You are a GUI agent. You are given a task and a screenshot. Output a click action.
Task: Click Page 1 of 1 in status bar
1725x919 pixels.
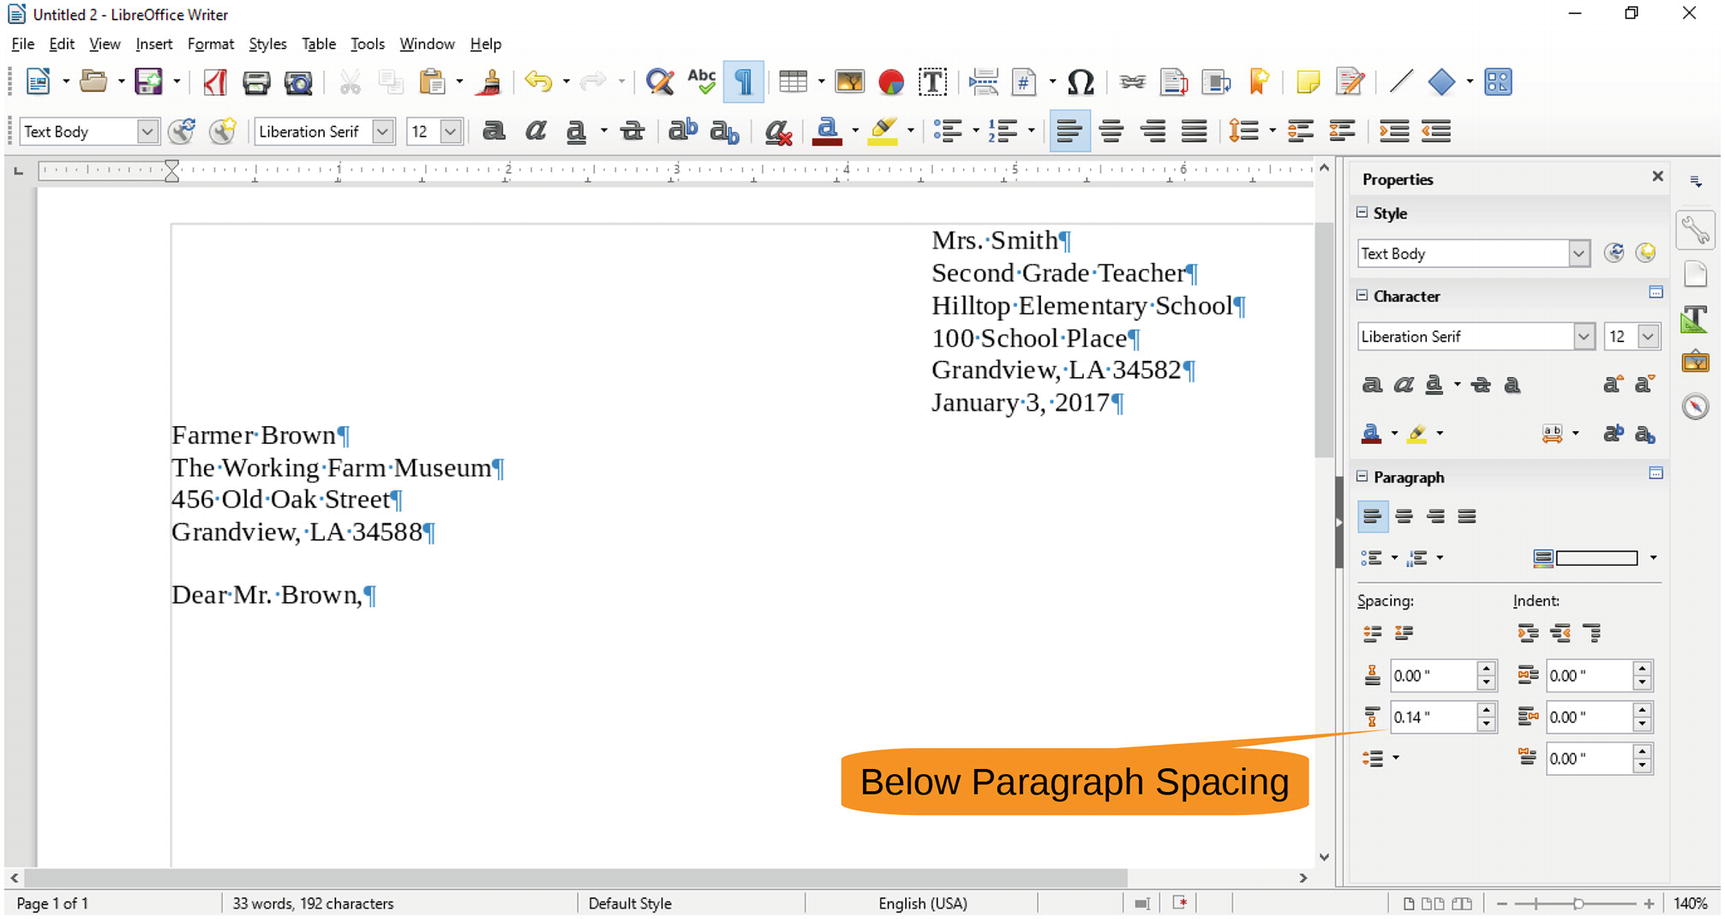(52, 904)
